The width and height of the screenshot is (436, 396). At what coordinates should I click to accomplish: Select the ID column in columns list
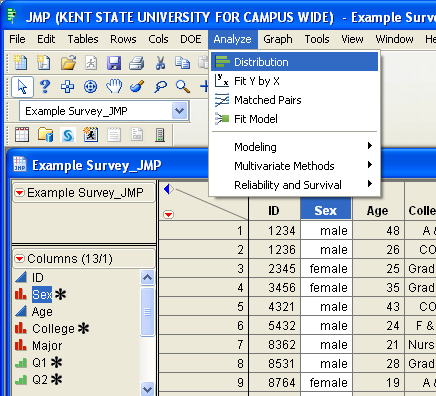tap(38, 277)
